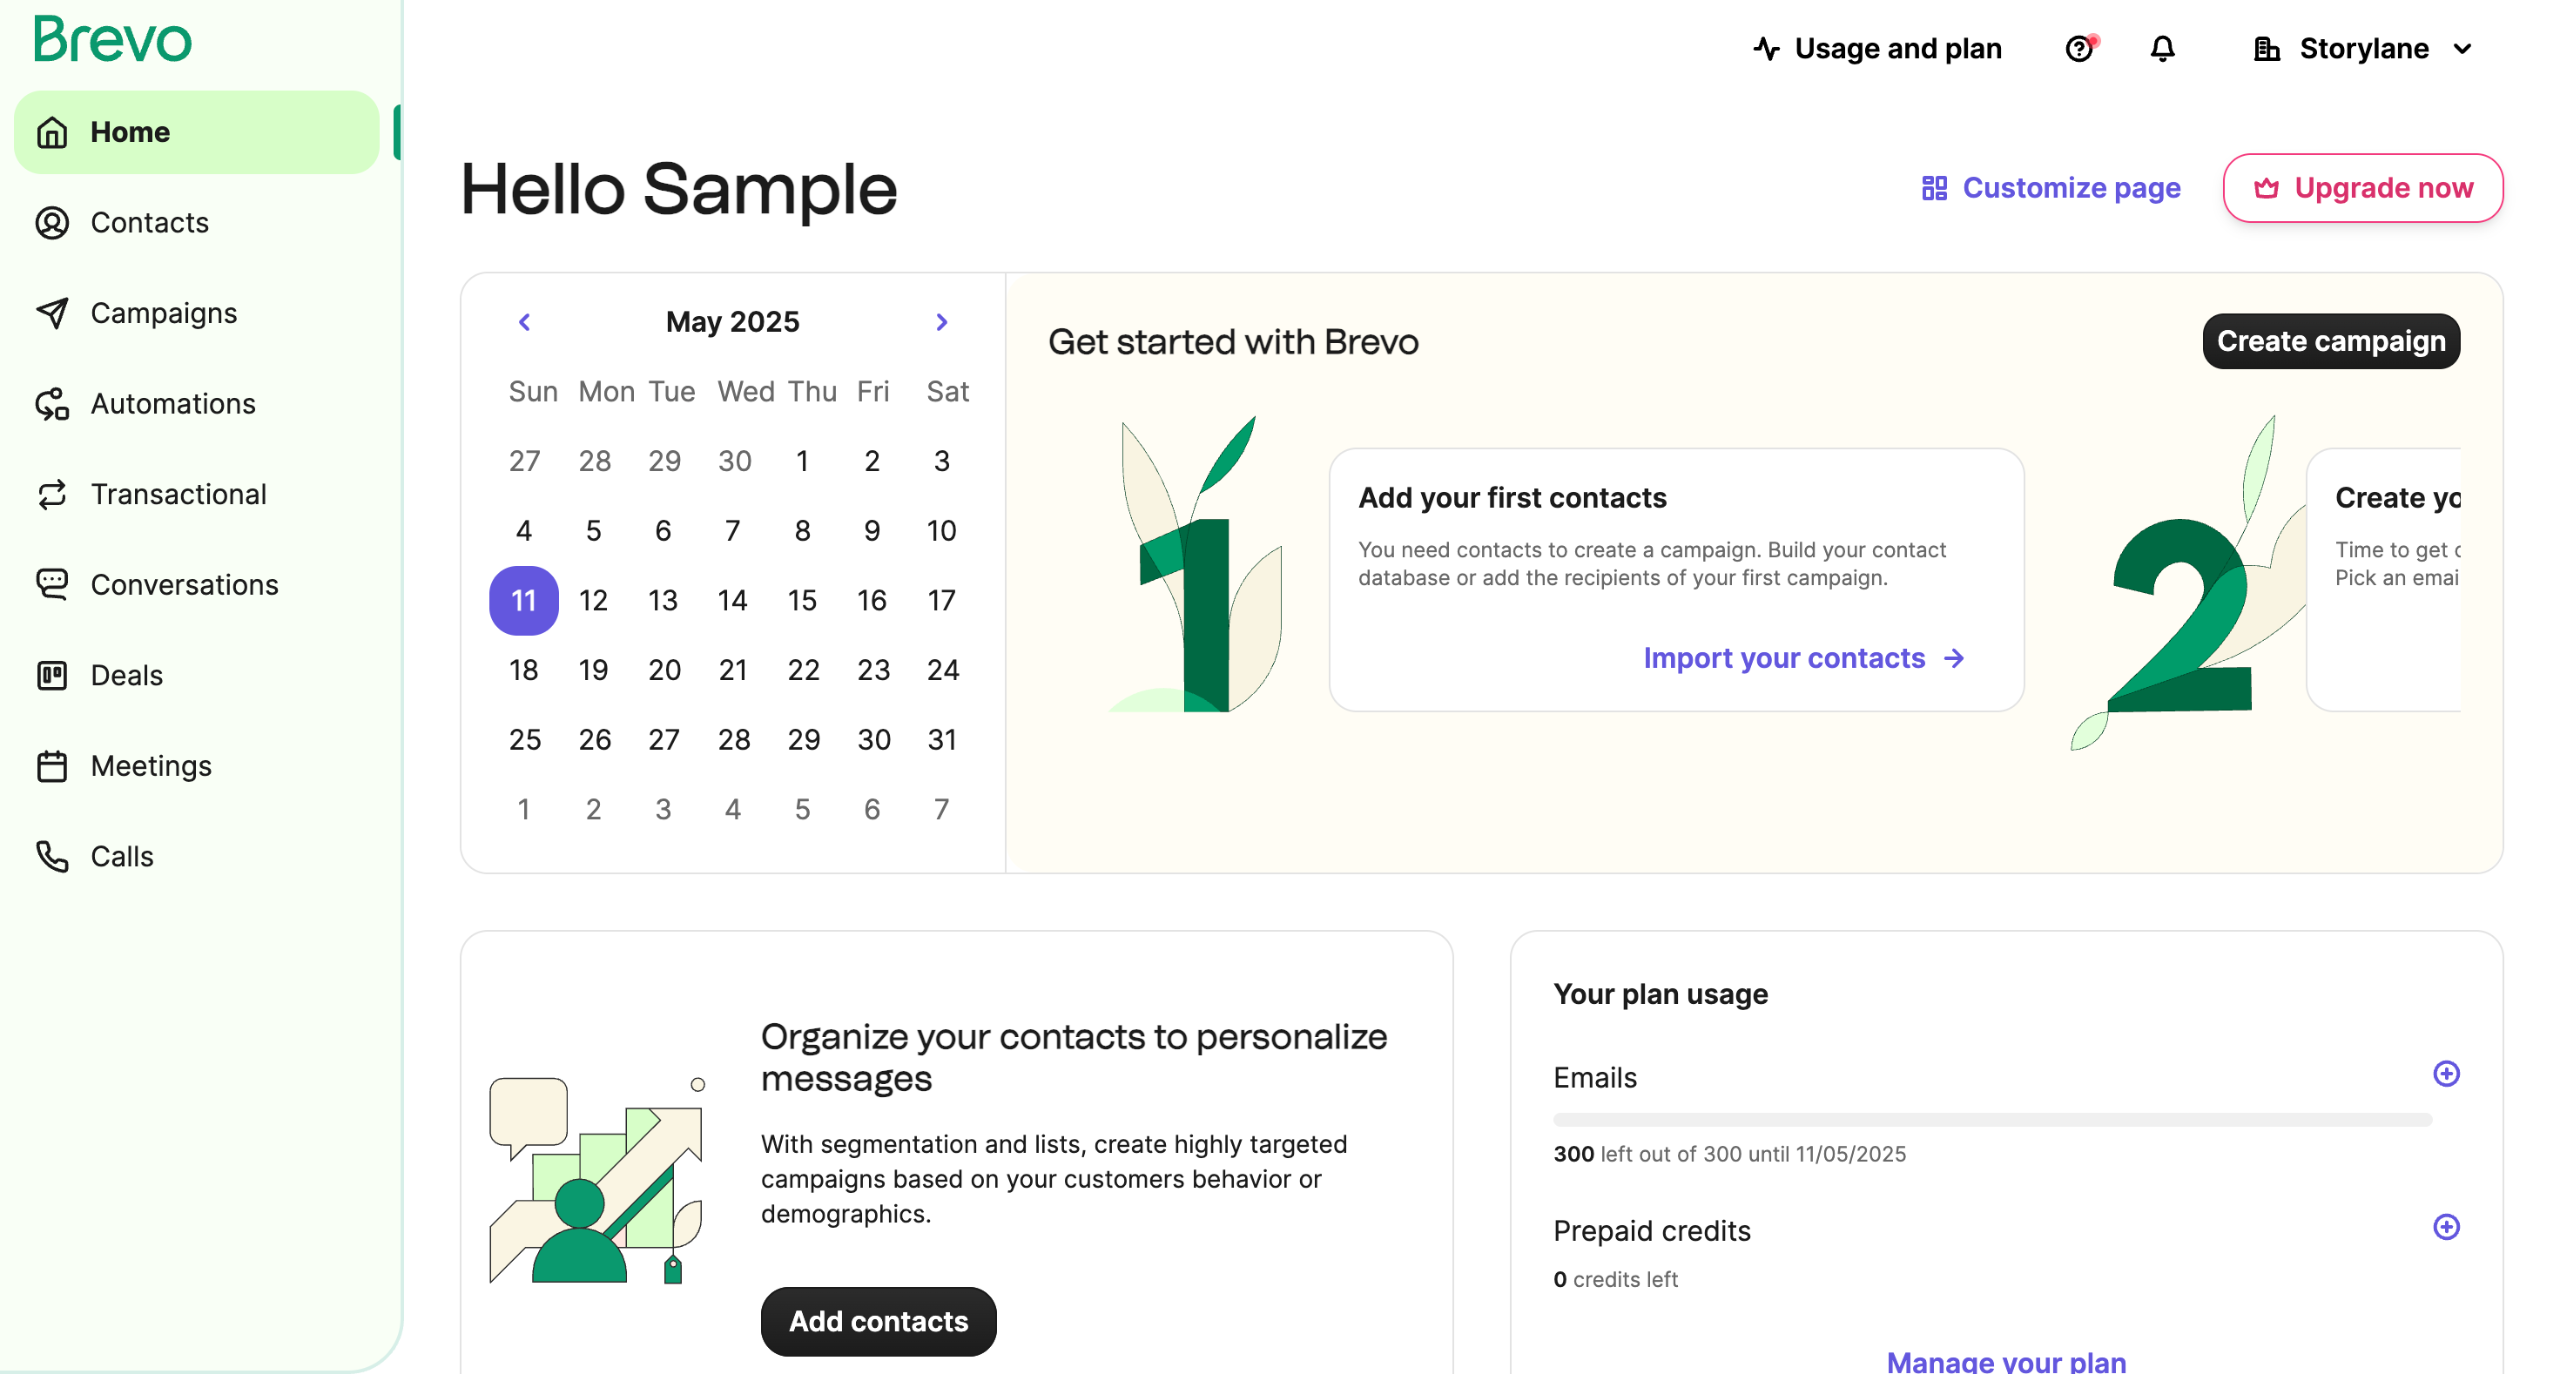Viewport: 2560px width, 1374px height.
Task: Go to previous month in calendar
Action: coord(524,322)
